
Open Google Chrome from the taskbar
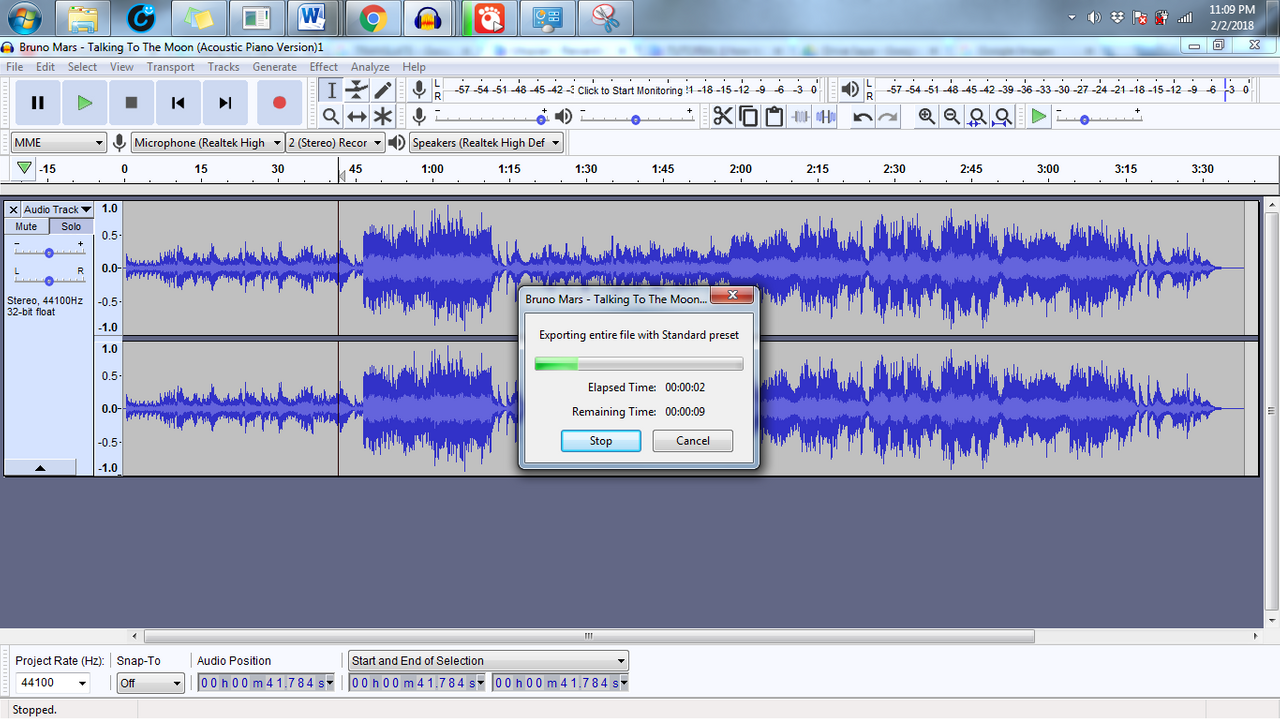pyautogui.click(x=373, y=18)
